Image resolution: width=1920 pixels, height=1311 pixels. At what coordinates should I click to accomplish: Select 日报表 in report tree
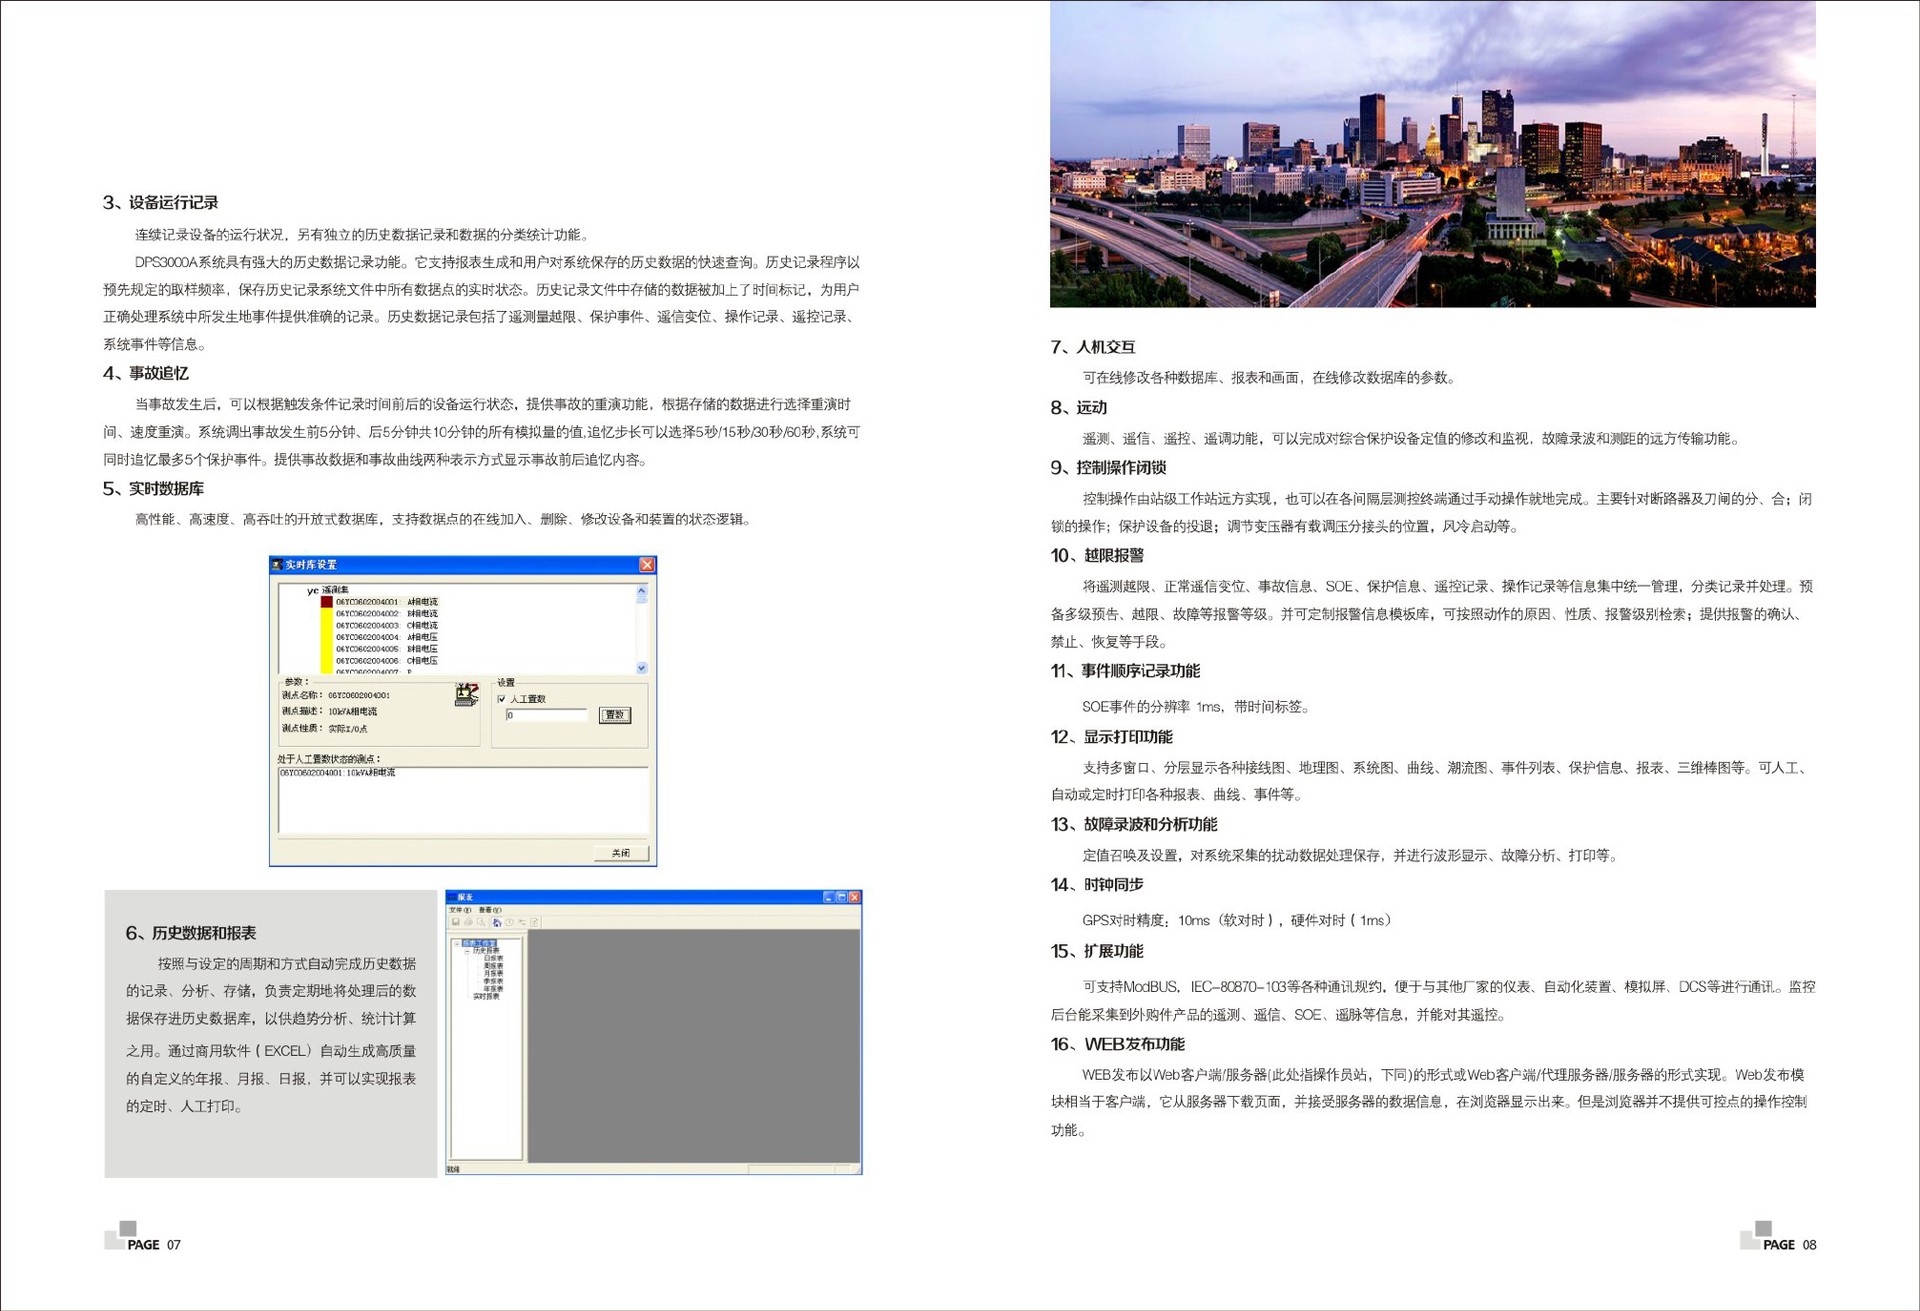point(494,958)
